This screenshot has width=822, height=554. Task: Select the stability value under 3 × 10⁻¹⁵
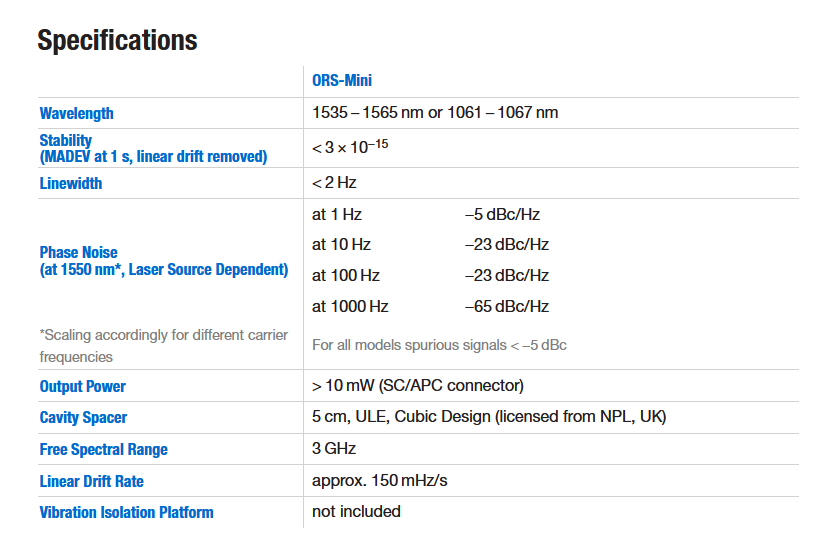(350, 148)
